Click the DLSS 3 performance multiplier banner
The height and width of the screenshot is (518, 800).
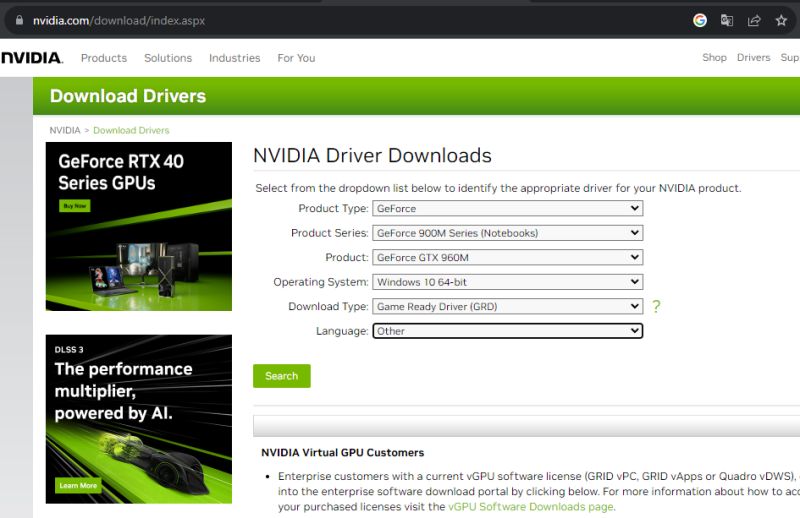pos(139,419)
